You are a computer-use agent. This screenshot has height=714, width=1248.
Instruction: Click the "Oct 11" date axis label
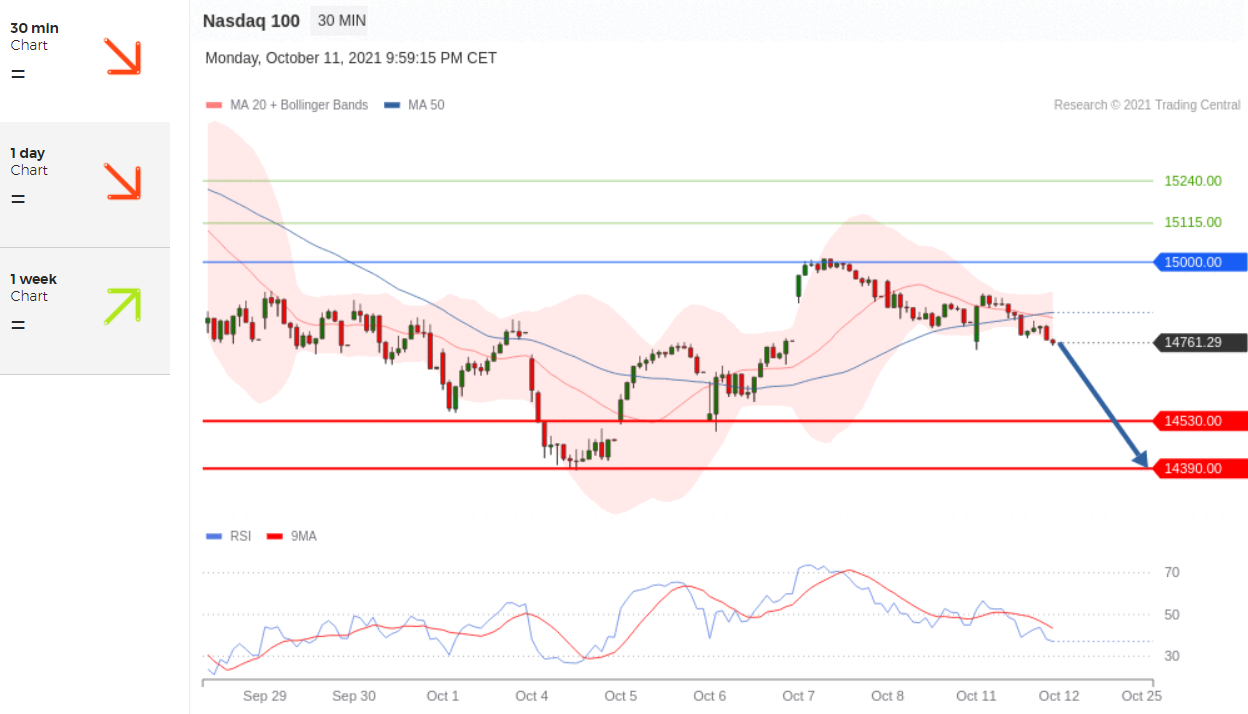point(976,696)
